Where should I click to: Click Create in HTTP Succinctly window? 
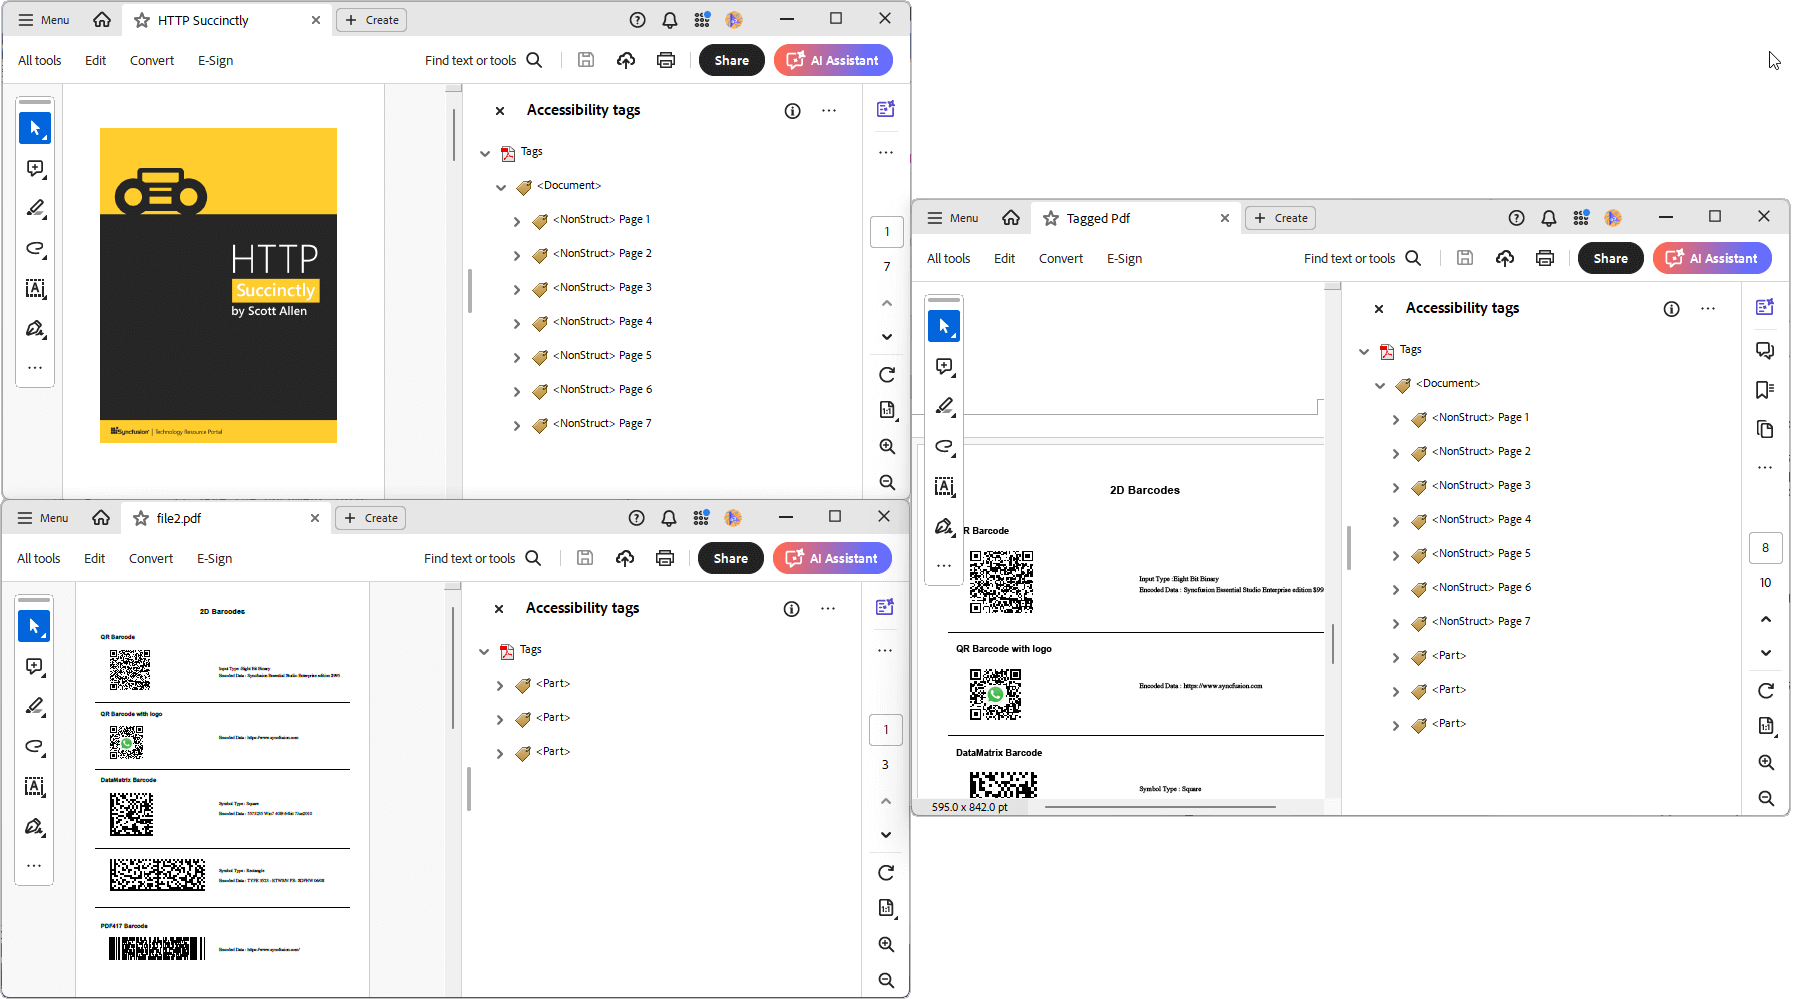point(372,20)
